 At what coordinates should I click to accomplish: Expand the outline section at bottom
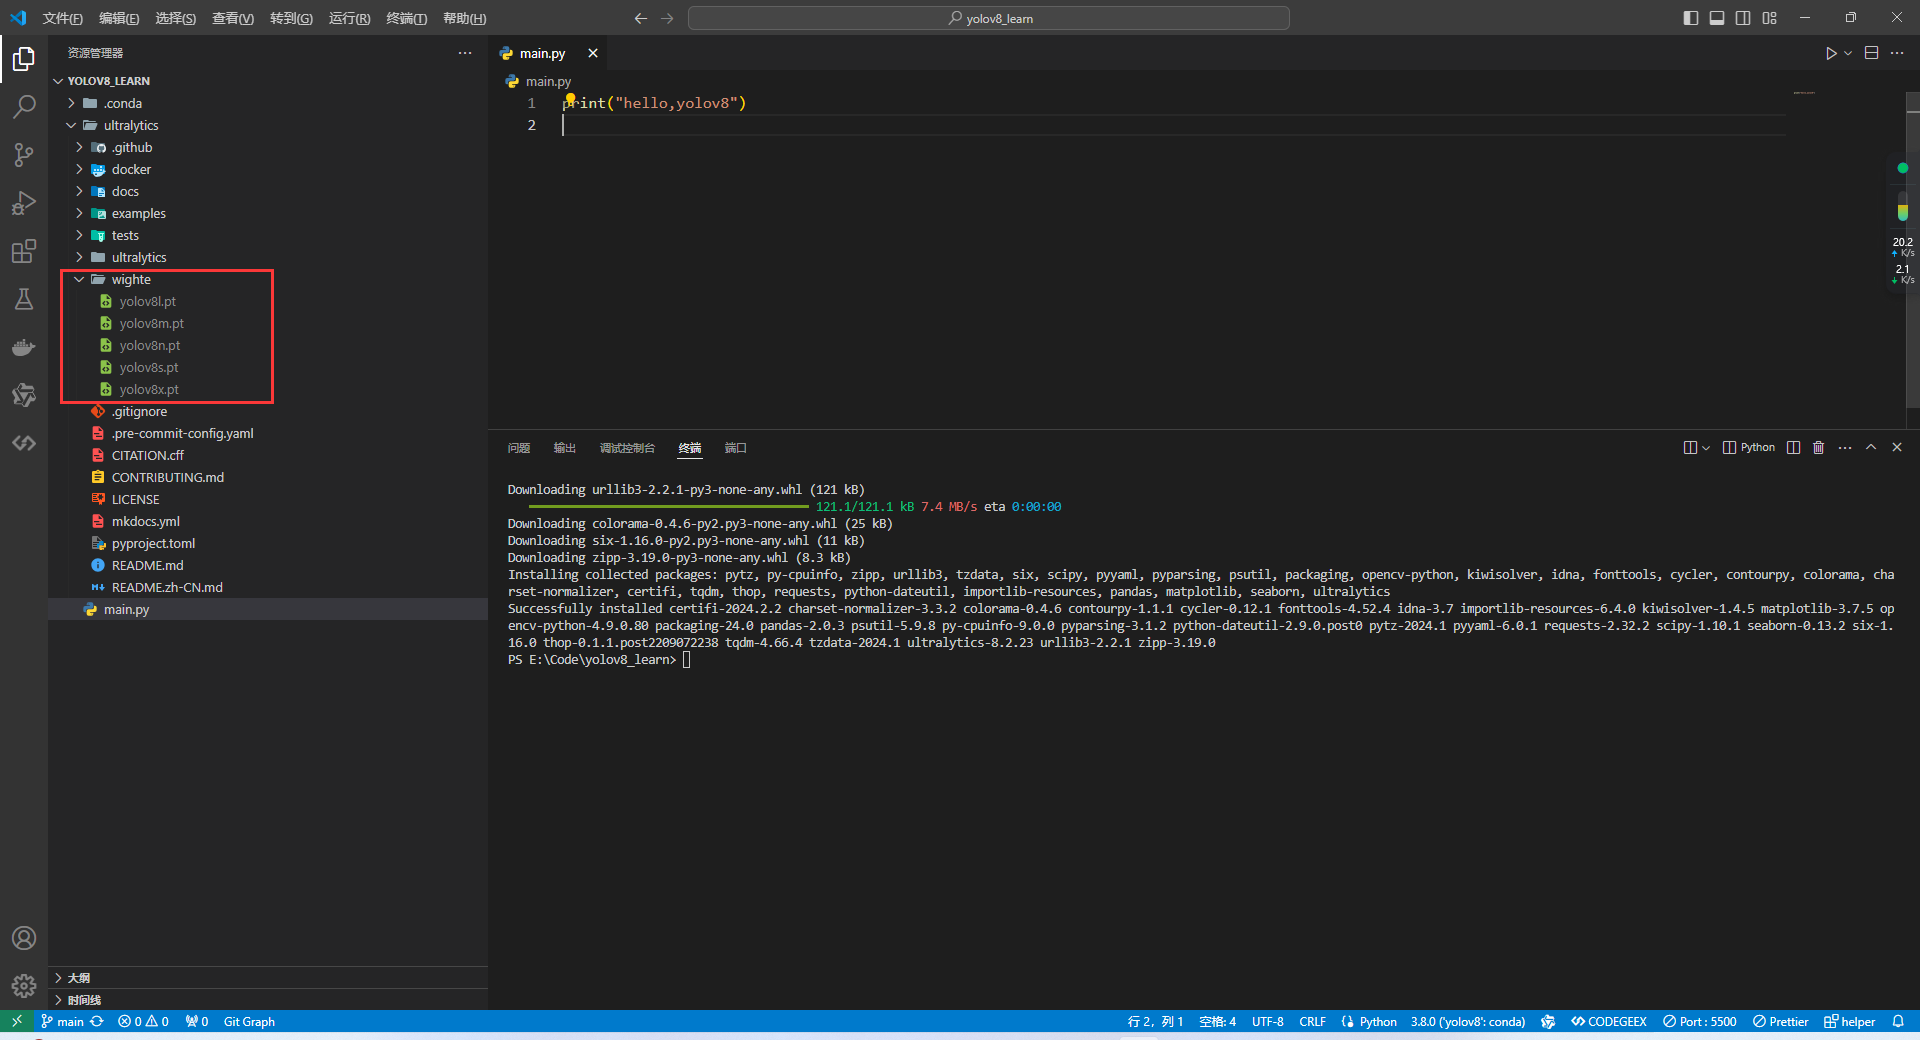(x=268, y=978)
